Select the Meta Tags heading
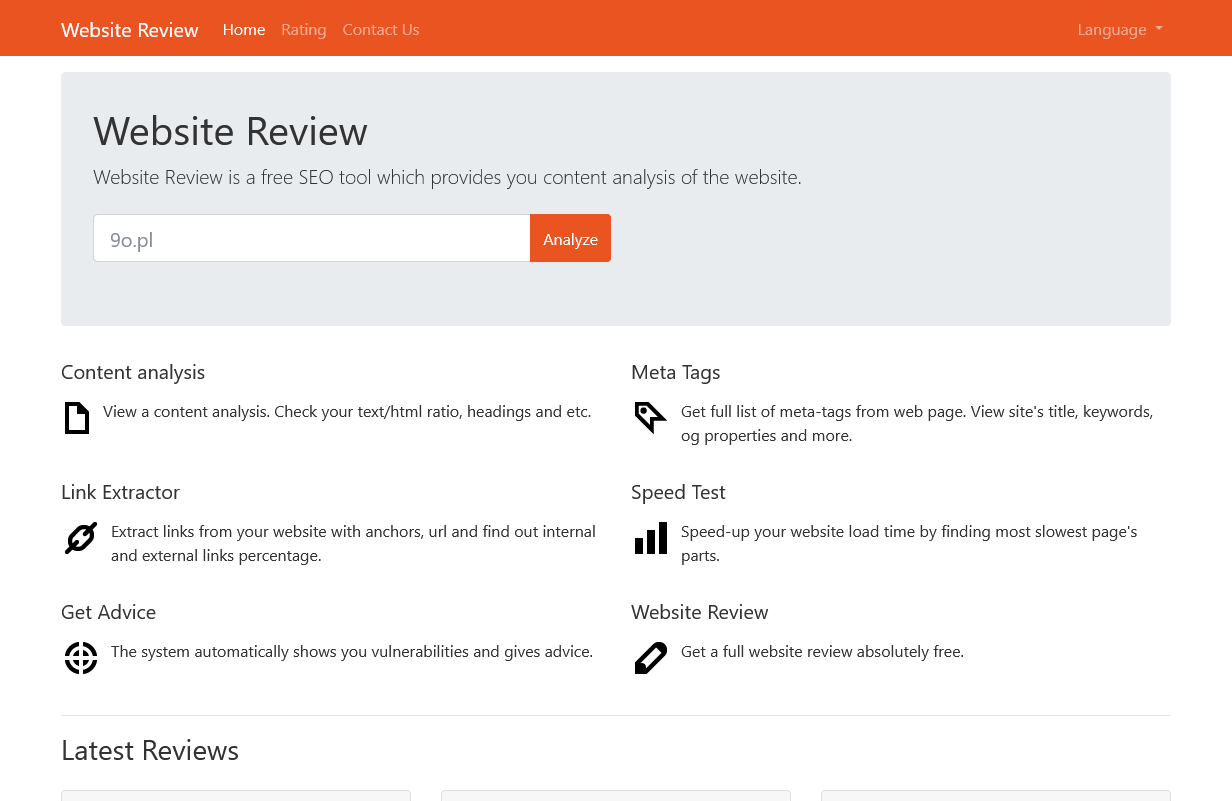The height and width of the screenshot is (801, 1232). coord(675,372)
